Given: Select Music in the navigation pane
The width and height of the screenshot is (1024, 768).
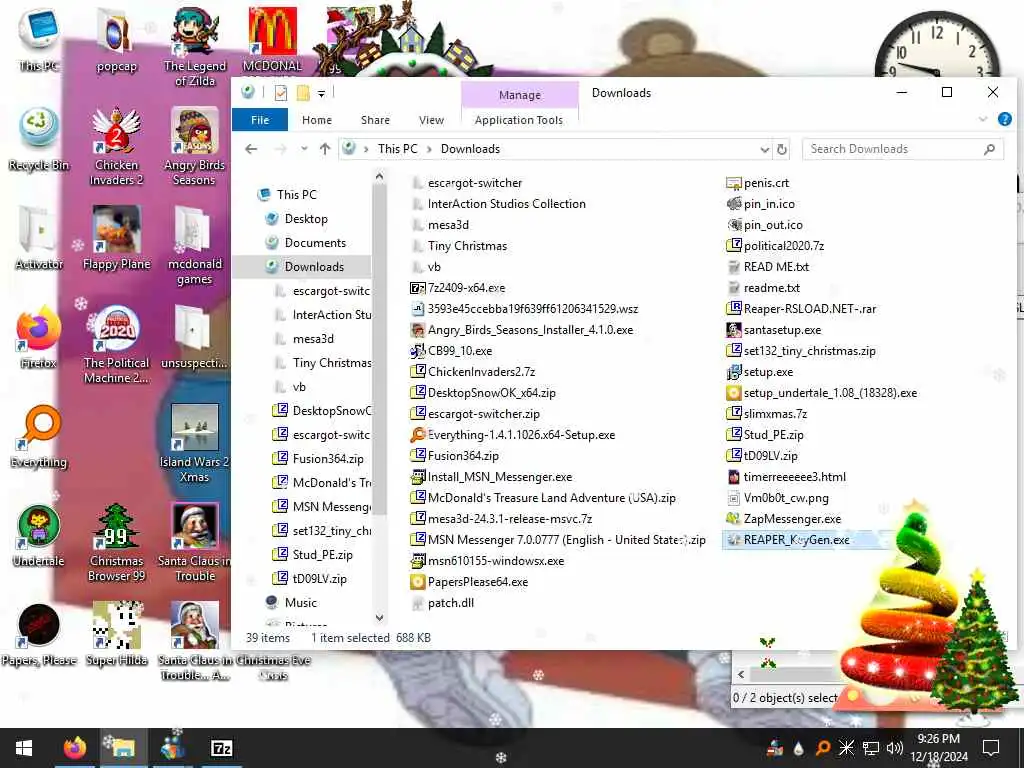Looking at the screenshot, I should point(300,603).
